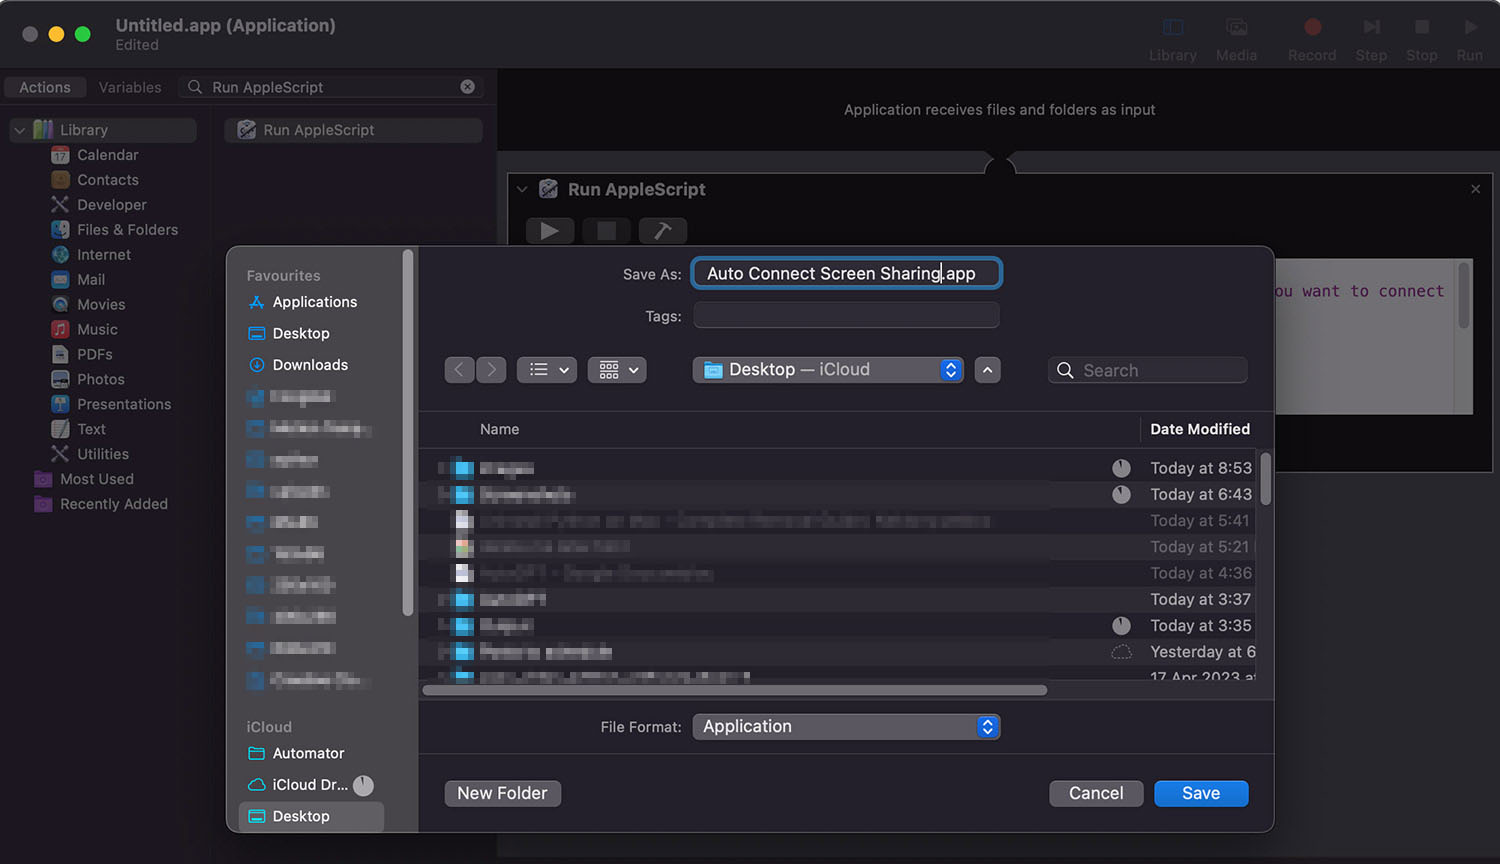Click Stop in Automator toolbar
Image resolution: width=1500 pixels, height=864 pixels.
coord(1421,39)
